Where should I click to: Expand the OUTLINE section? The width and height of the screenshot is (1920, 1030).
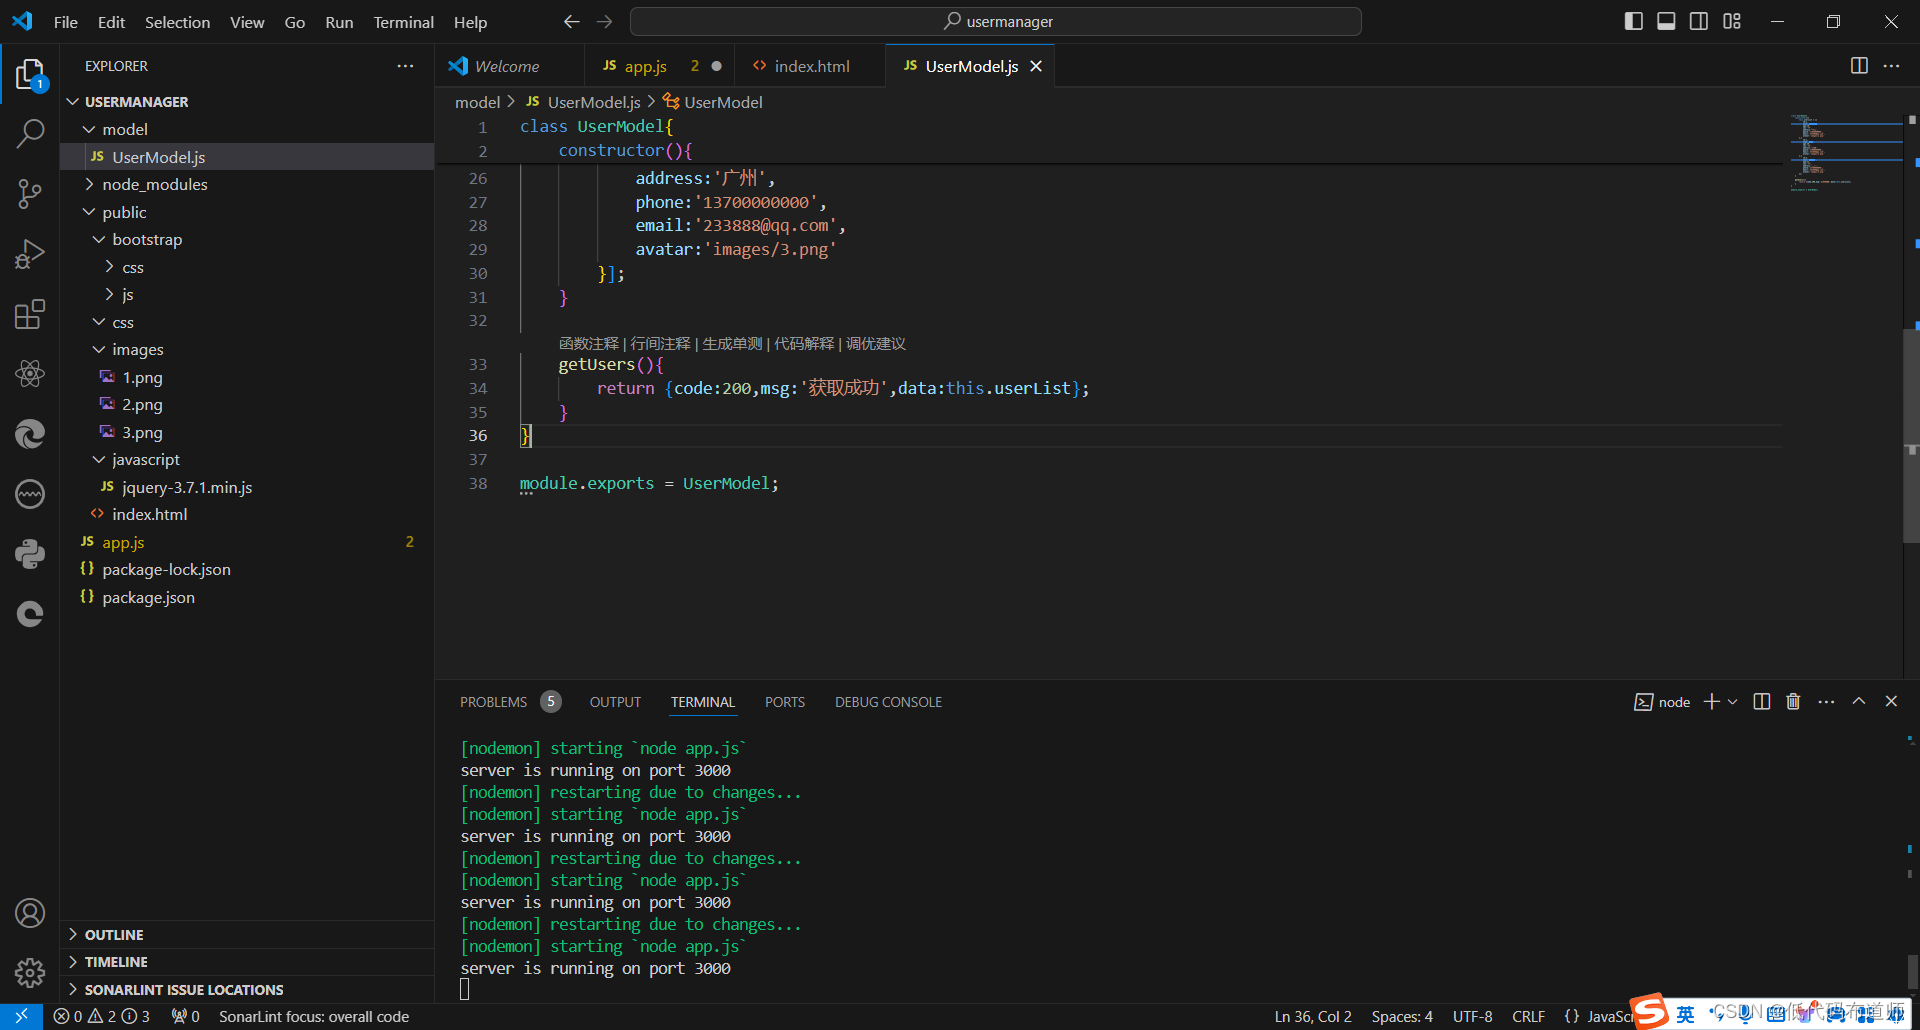pos(247,934)
